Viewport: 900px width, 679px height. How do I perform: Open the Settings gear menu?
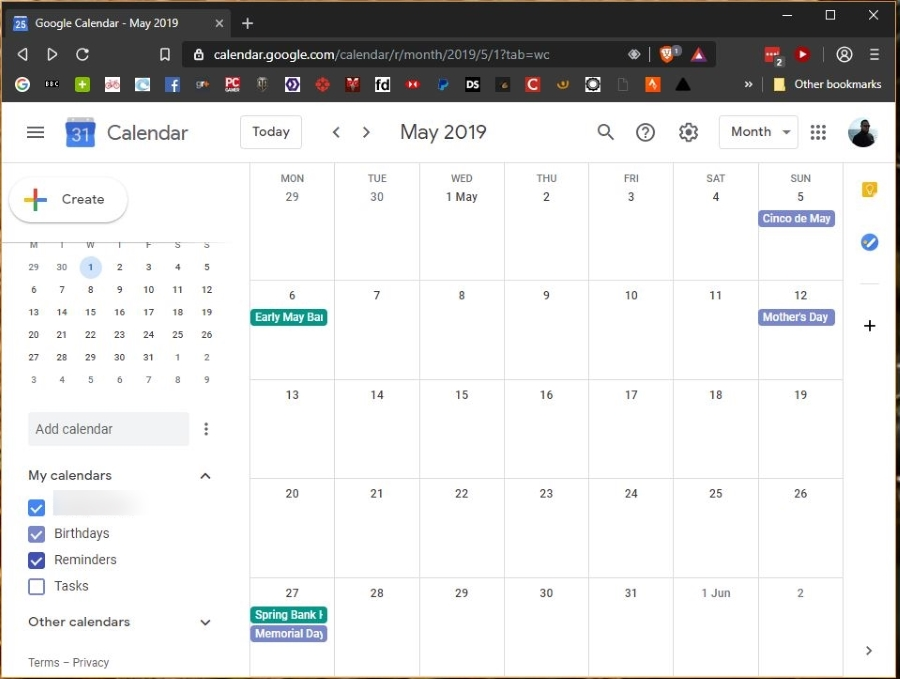(688, 133)
